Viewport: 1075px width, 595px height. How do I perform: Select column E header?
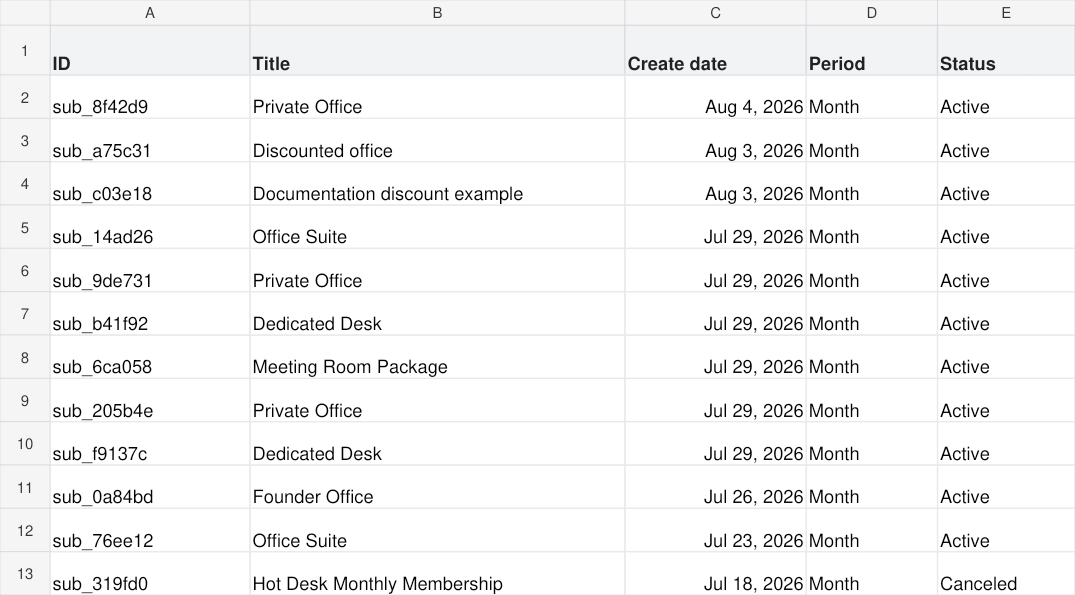point(1006,12)
